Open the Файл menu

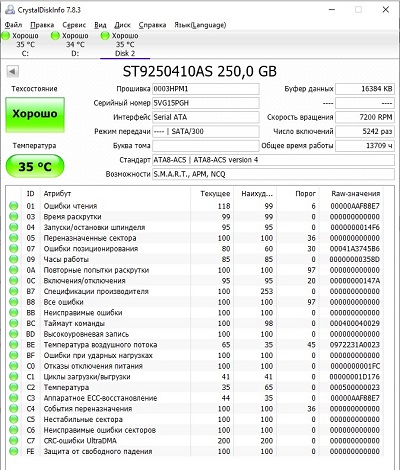point(13,25)
